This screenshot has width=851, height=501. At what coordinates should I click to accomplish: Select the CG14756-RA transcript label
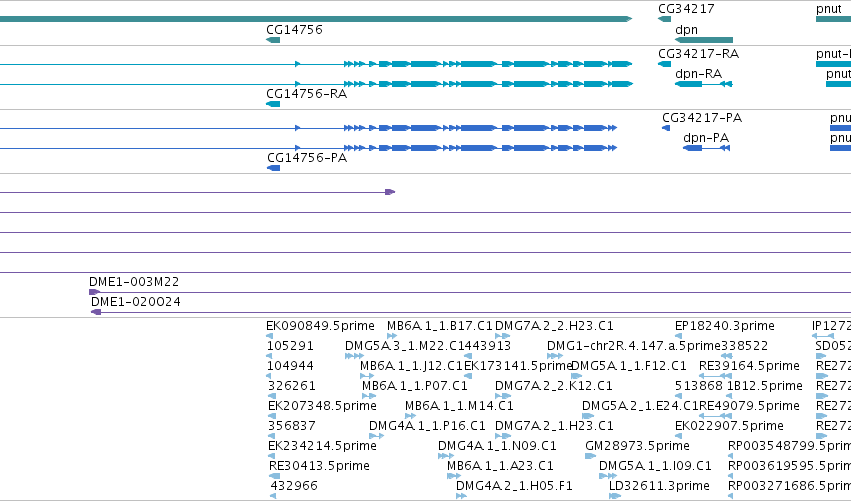307,94
